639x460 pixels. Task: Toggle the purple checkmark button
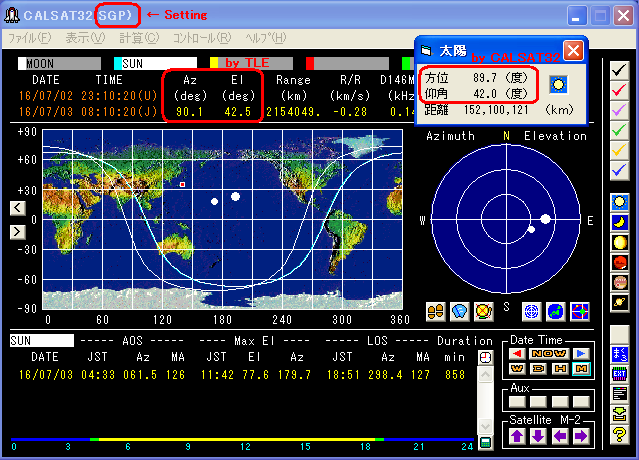619,110
